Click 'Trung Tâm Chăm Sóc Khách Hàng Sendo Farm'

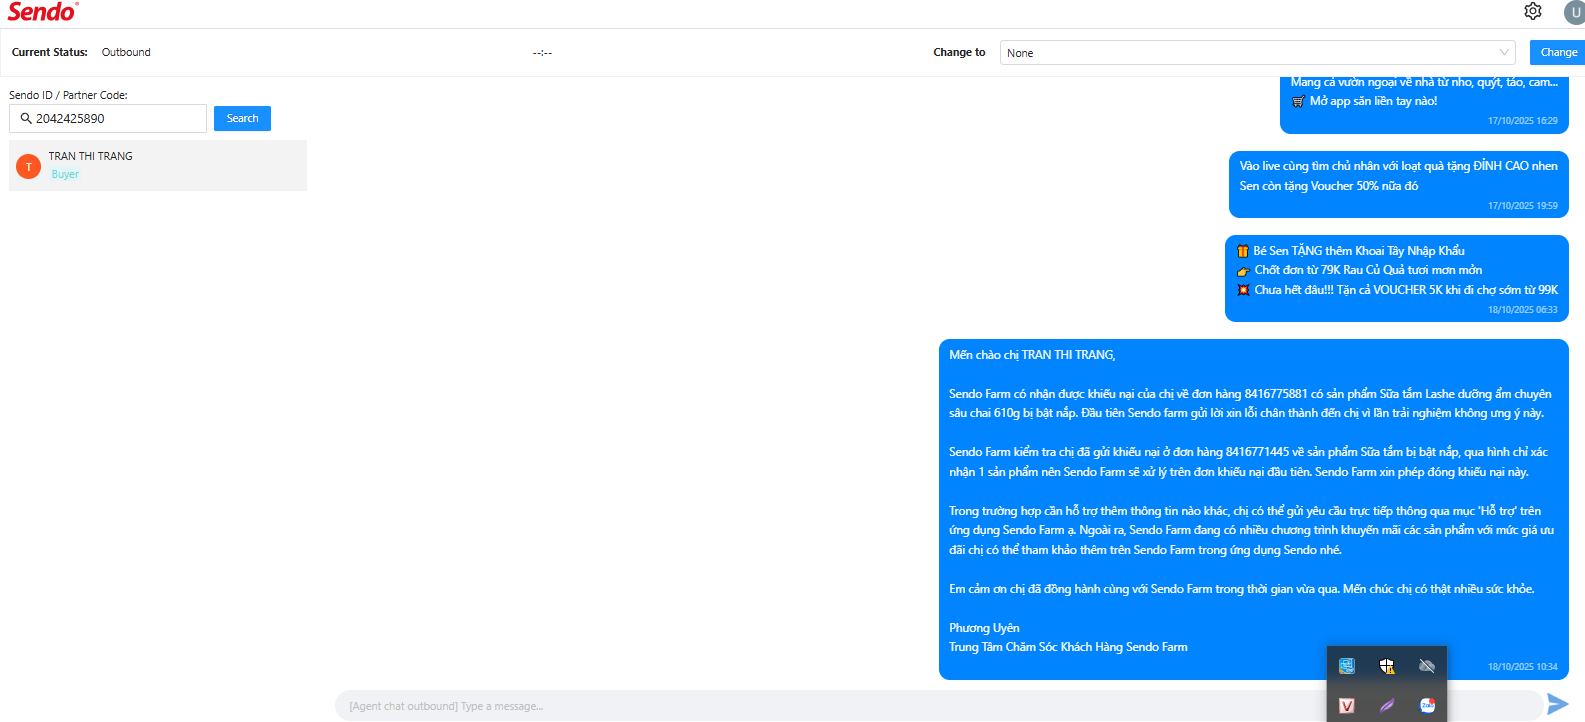pyautogui.click(x=1068, y=647)
